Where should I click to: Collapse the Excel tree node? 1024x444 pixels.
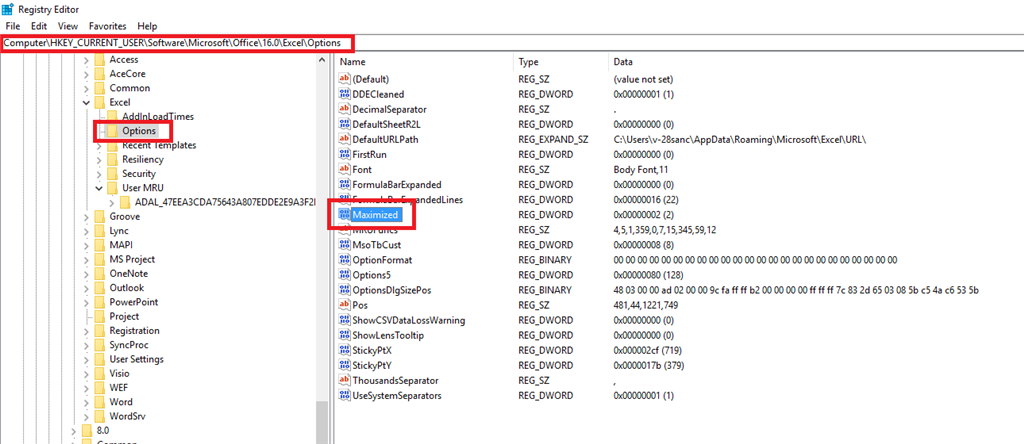tap(86, 103)
